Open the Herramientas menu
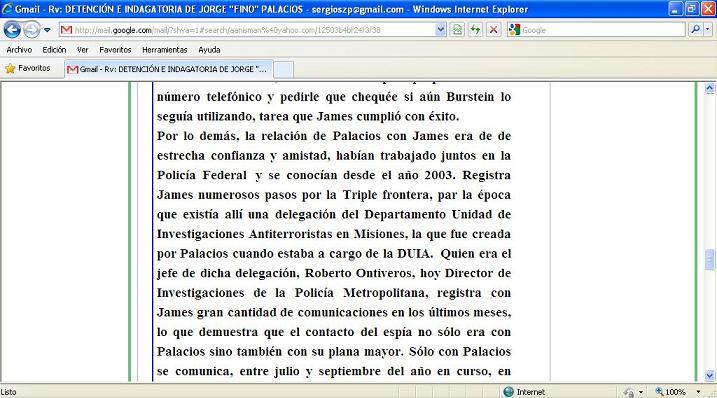This screenshot has height=398, width=717. [x=165, y=49]
